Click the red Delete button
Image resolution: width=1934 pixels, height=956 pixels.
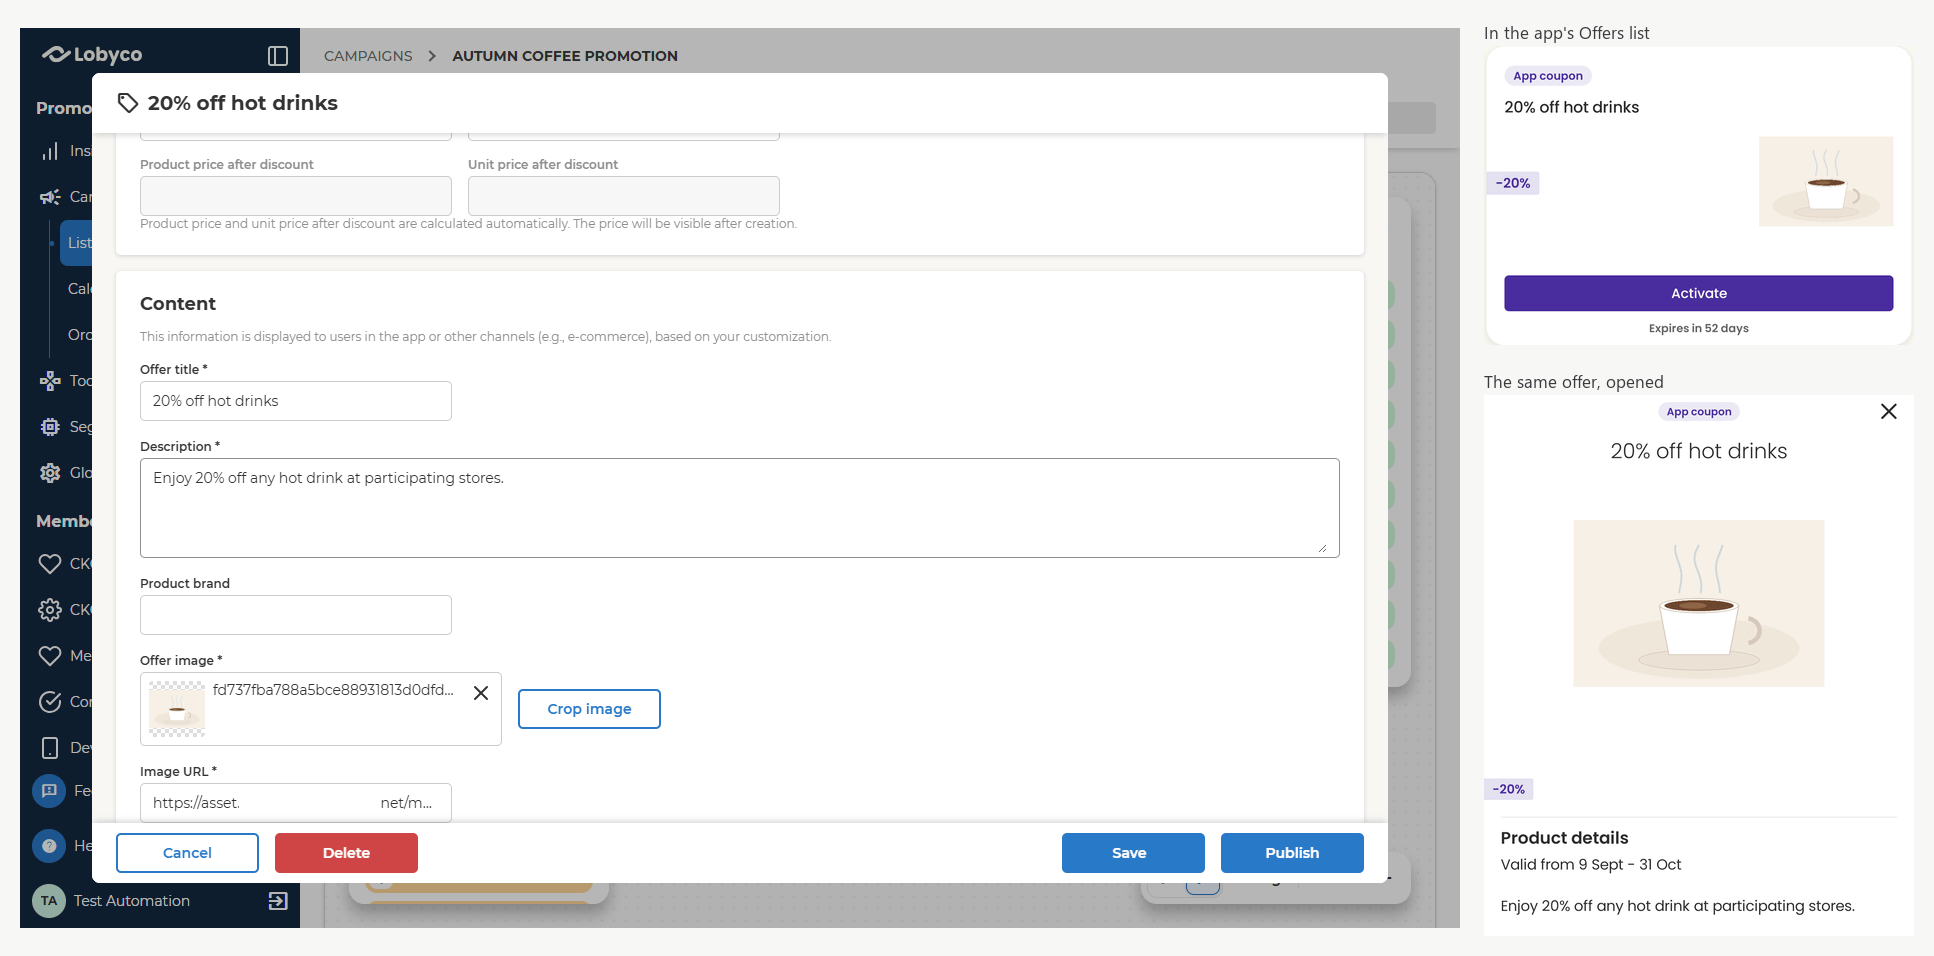(346, 853)
